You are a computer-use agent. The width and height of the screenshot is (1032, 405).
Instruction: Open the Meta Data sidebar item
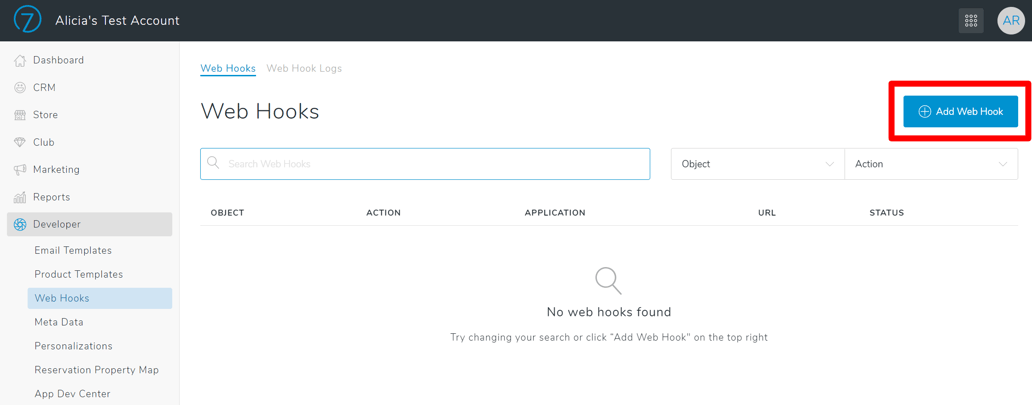(59, 323)
